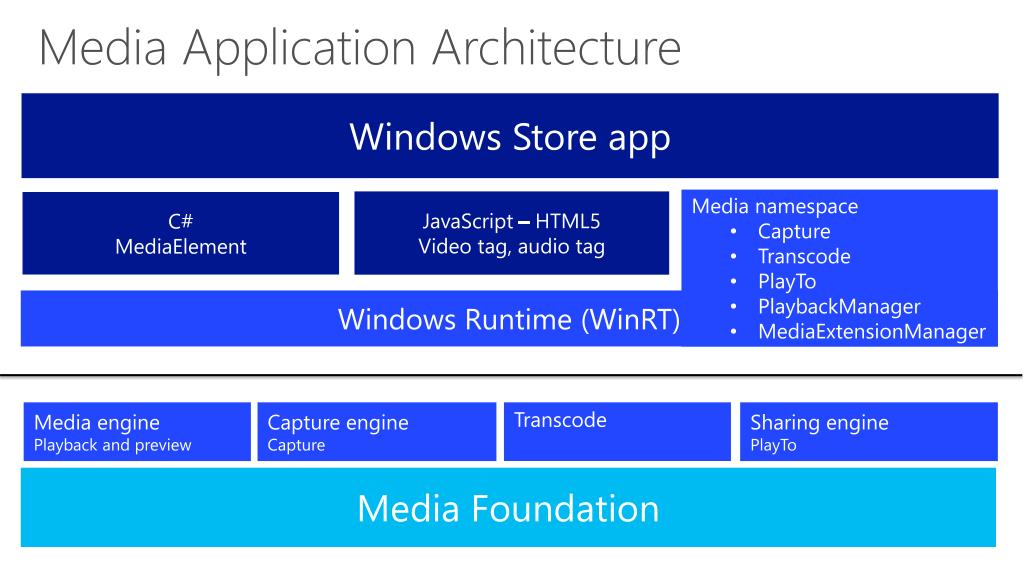Click the Media engine box
Image resolution: width=1023 pixels, height=575 pixels.
tap(137, 431)
